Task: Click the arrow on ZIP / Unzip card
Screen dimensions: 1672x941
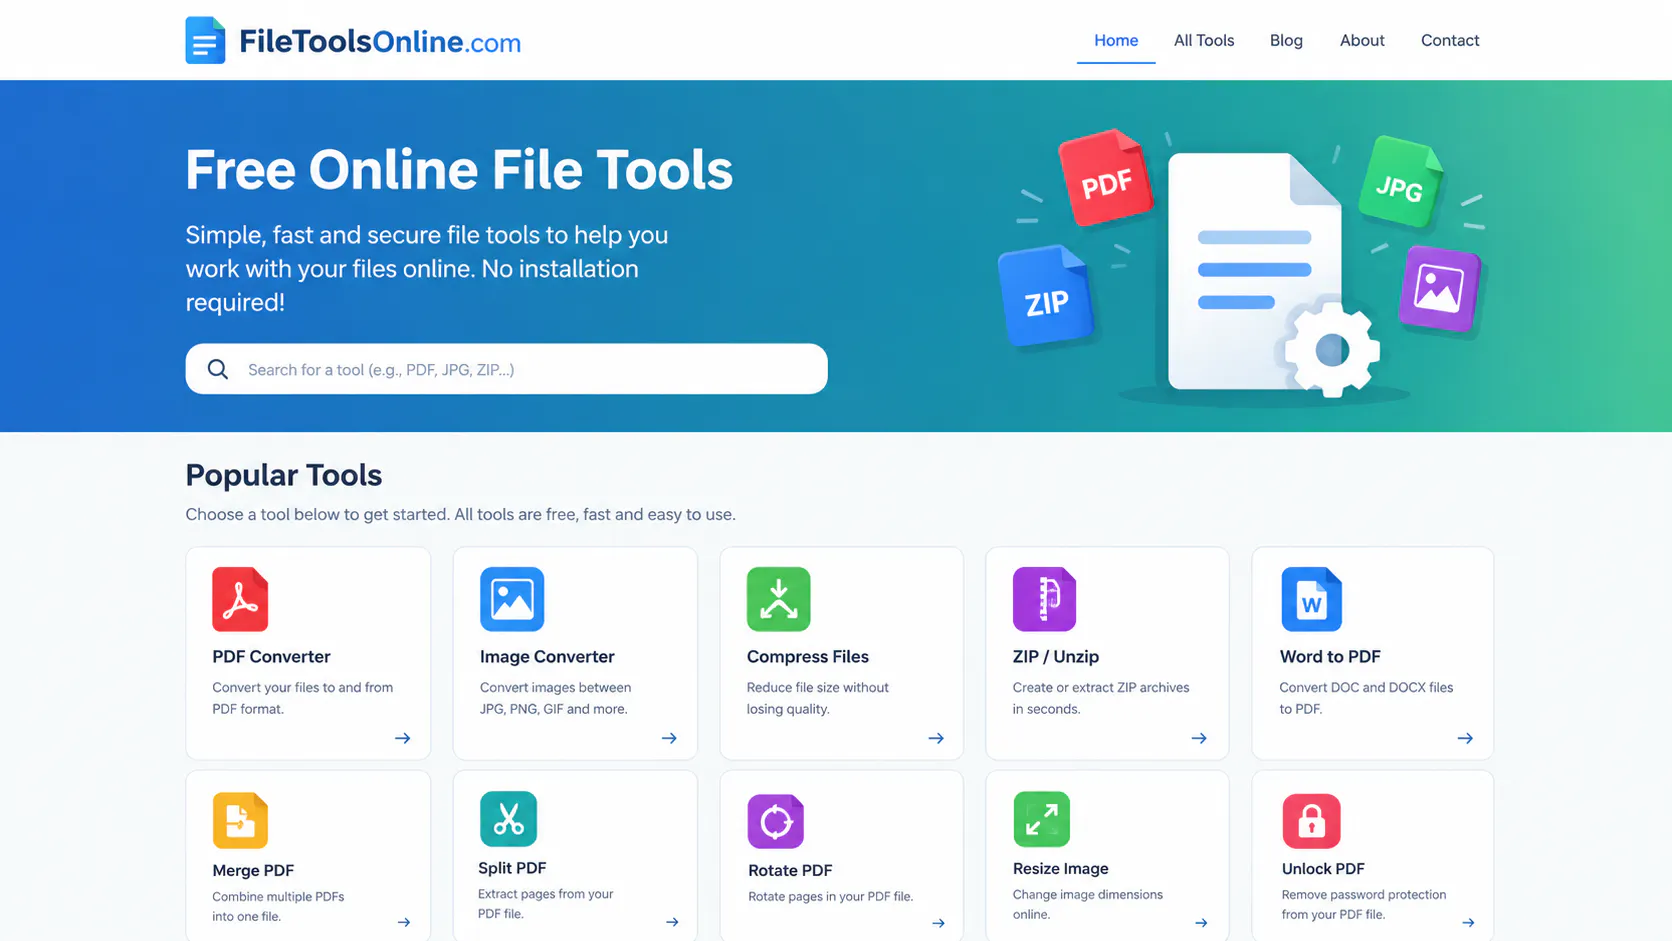Action: point(1199,738)
